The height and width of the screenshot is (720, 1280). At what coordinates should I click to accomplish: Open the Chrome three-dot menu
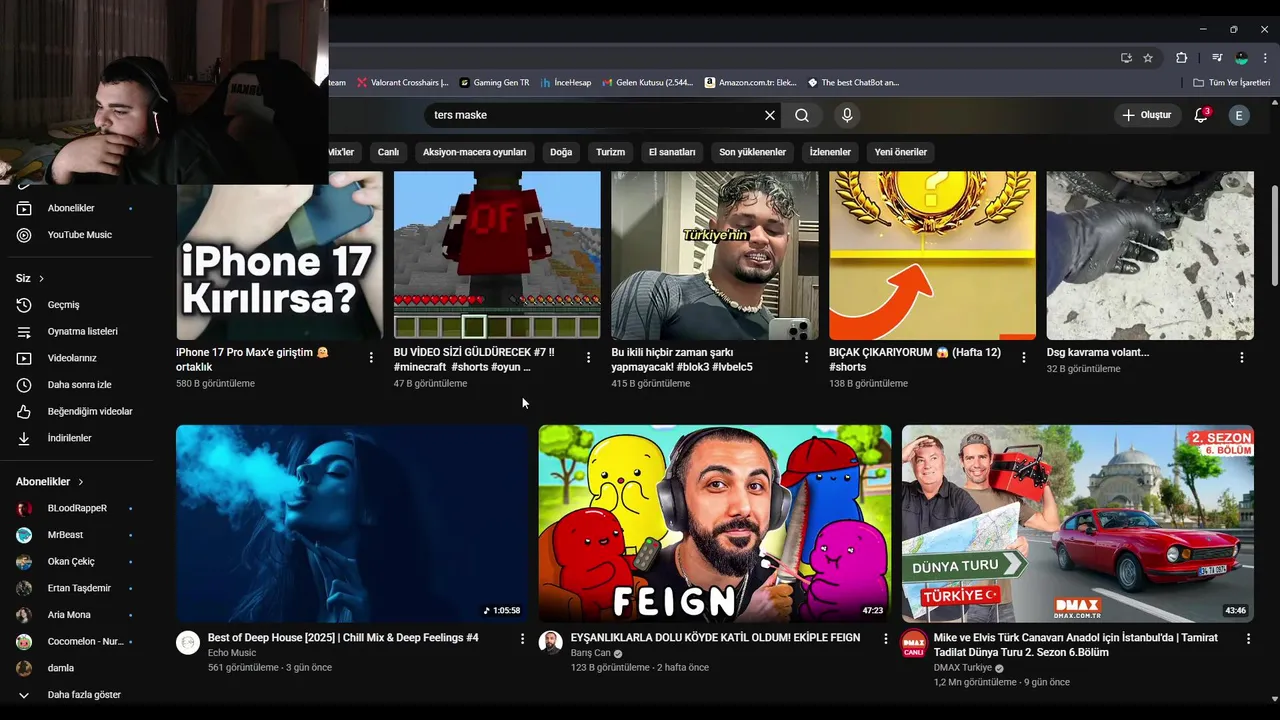tap(1265, 58)
